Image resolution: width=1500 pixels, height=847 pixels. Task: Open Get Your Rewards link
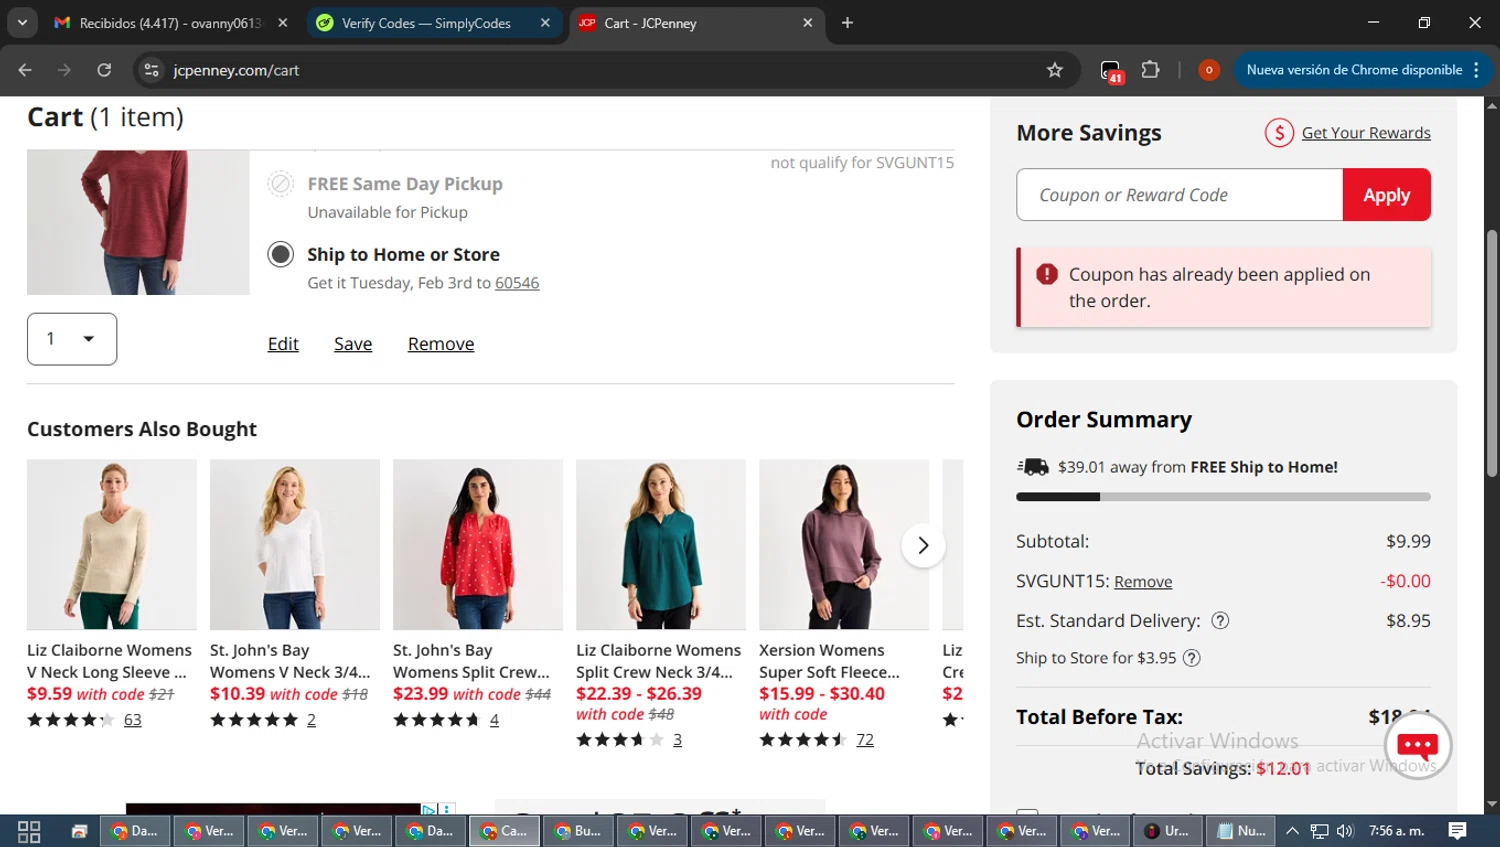point(1366,133)
